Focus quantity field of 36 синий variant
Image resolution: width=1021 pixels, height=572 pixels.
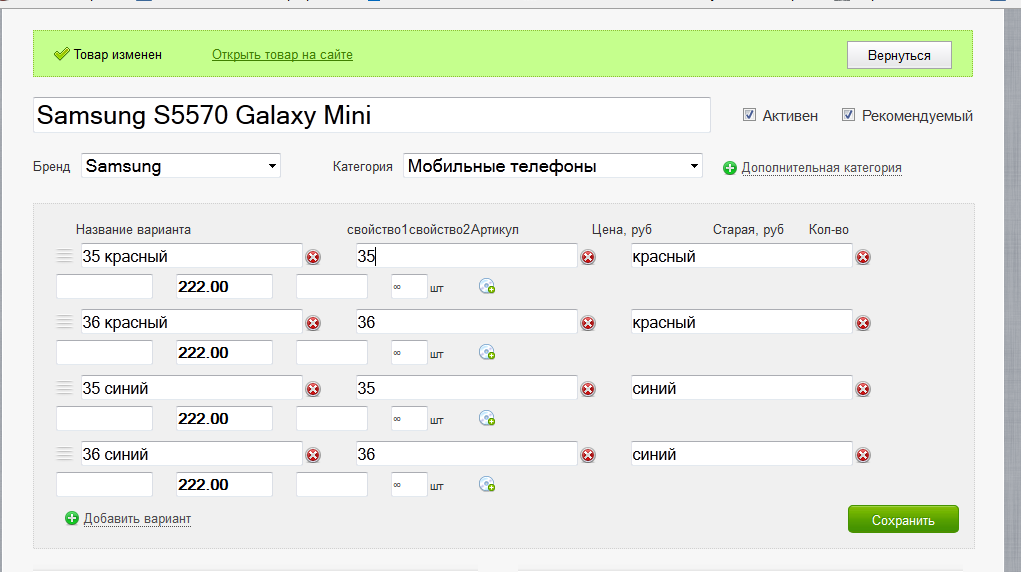coord(409,485)
